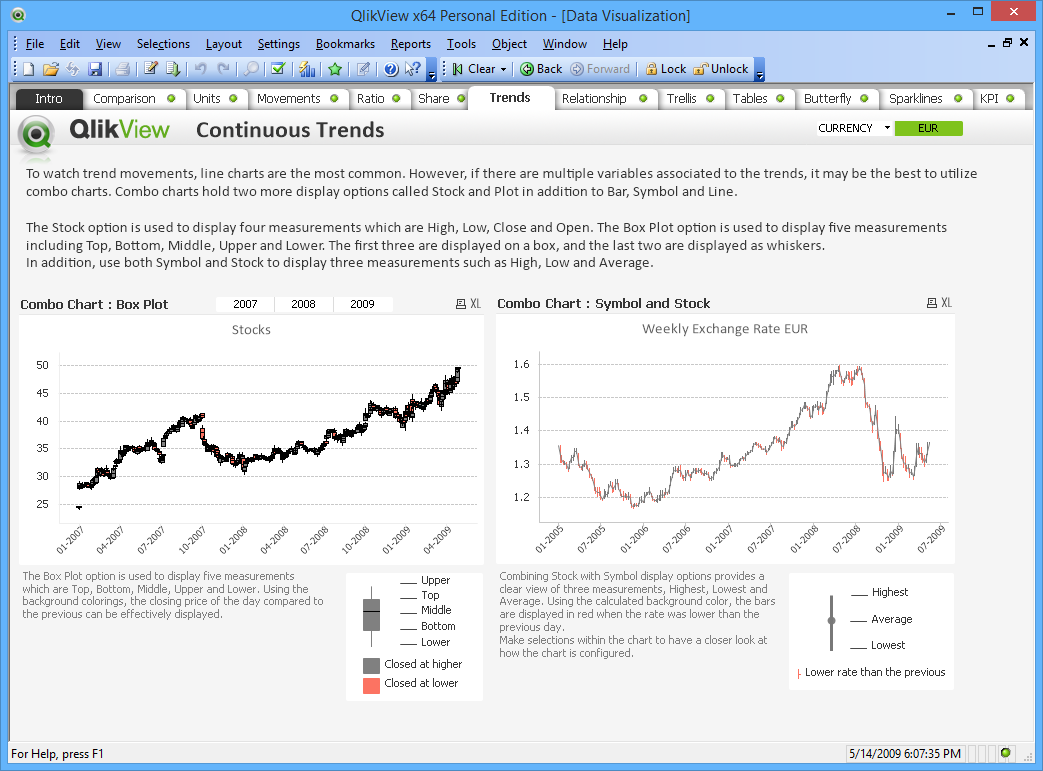
Task: Click the green EUR currency box
Action: click(x=928, y=128)
